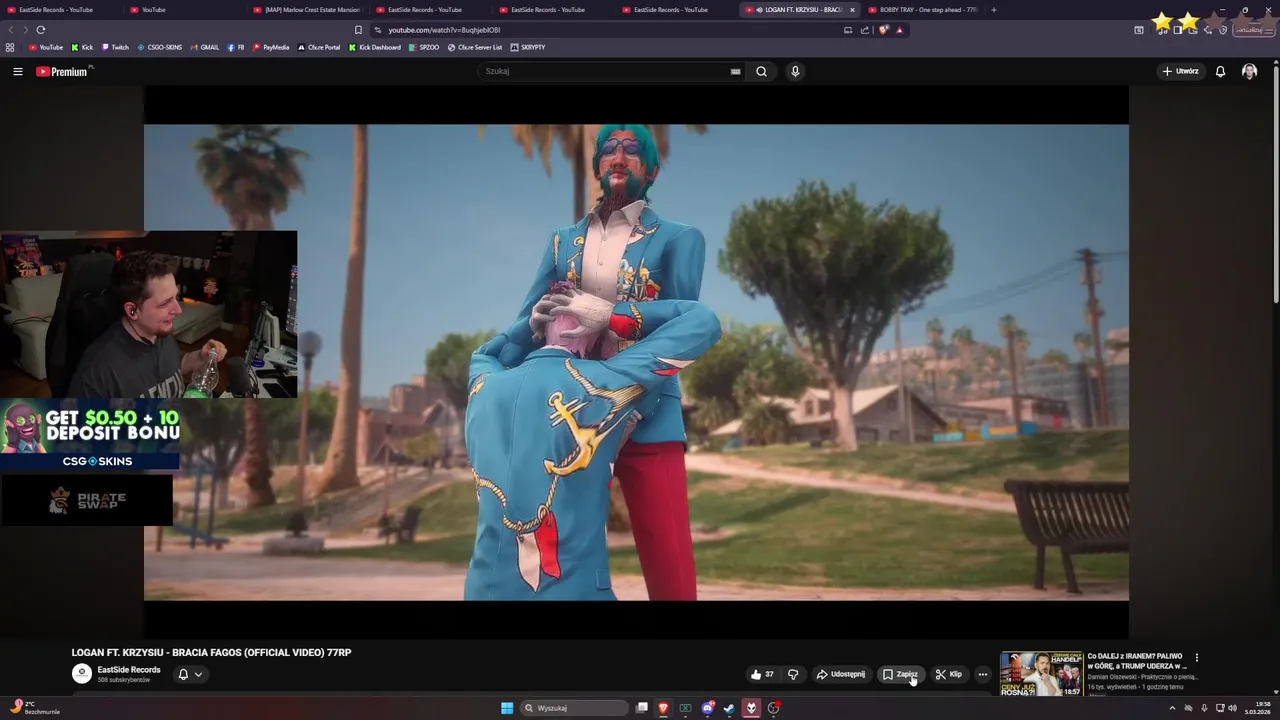
Task: Click the YouTube Premium logo
Action: 62,71
